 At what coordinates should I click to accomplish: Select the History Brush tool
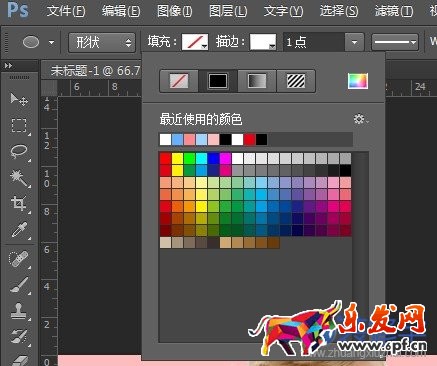pyautogui.click(x=19, y=337)
